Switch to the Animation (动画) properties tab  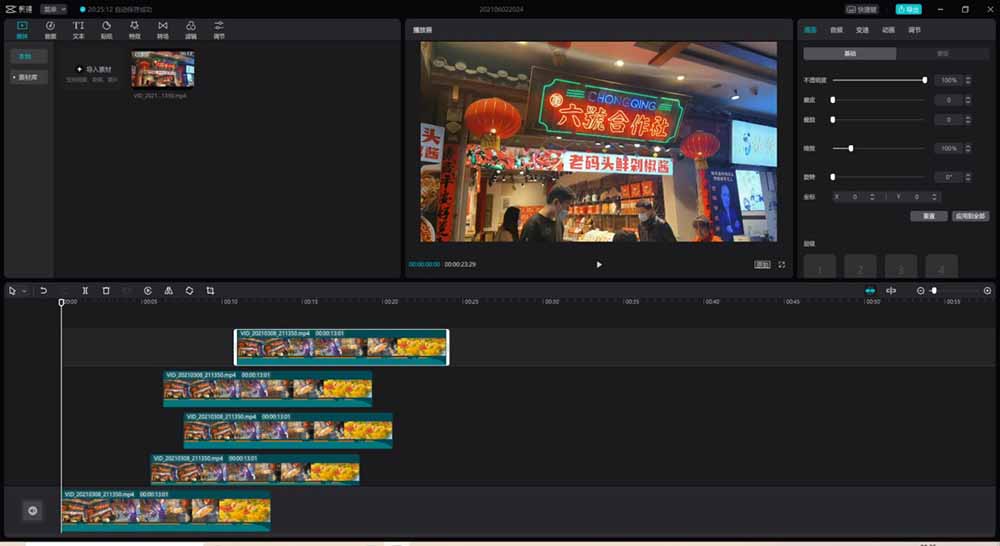(x=888, y=30)
